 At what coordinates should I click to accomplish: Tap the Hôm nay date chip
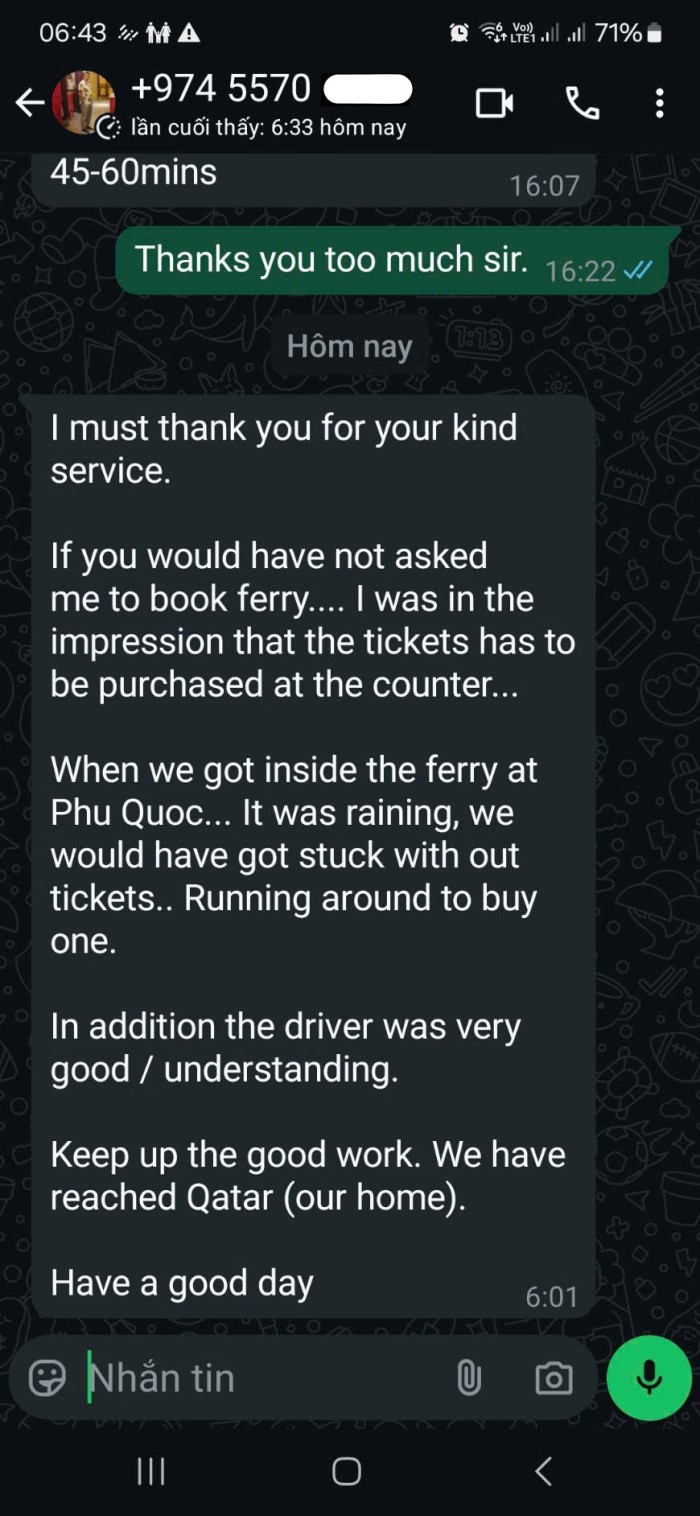[x=349, y=346]
